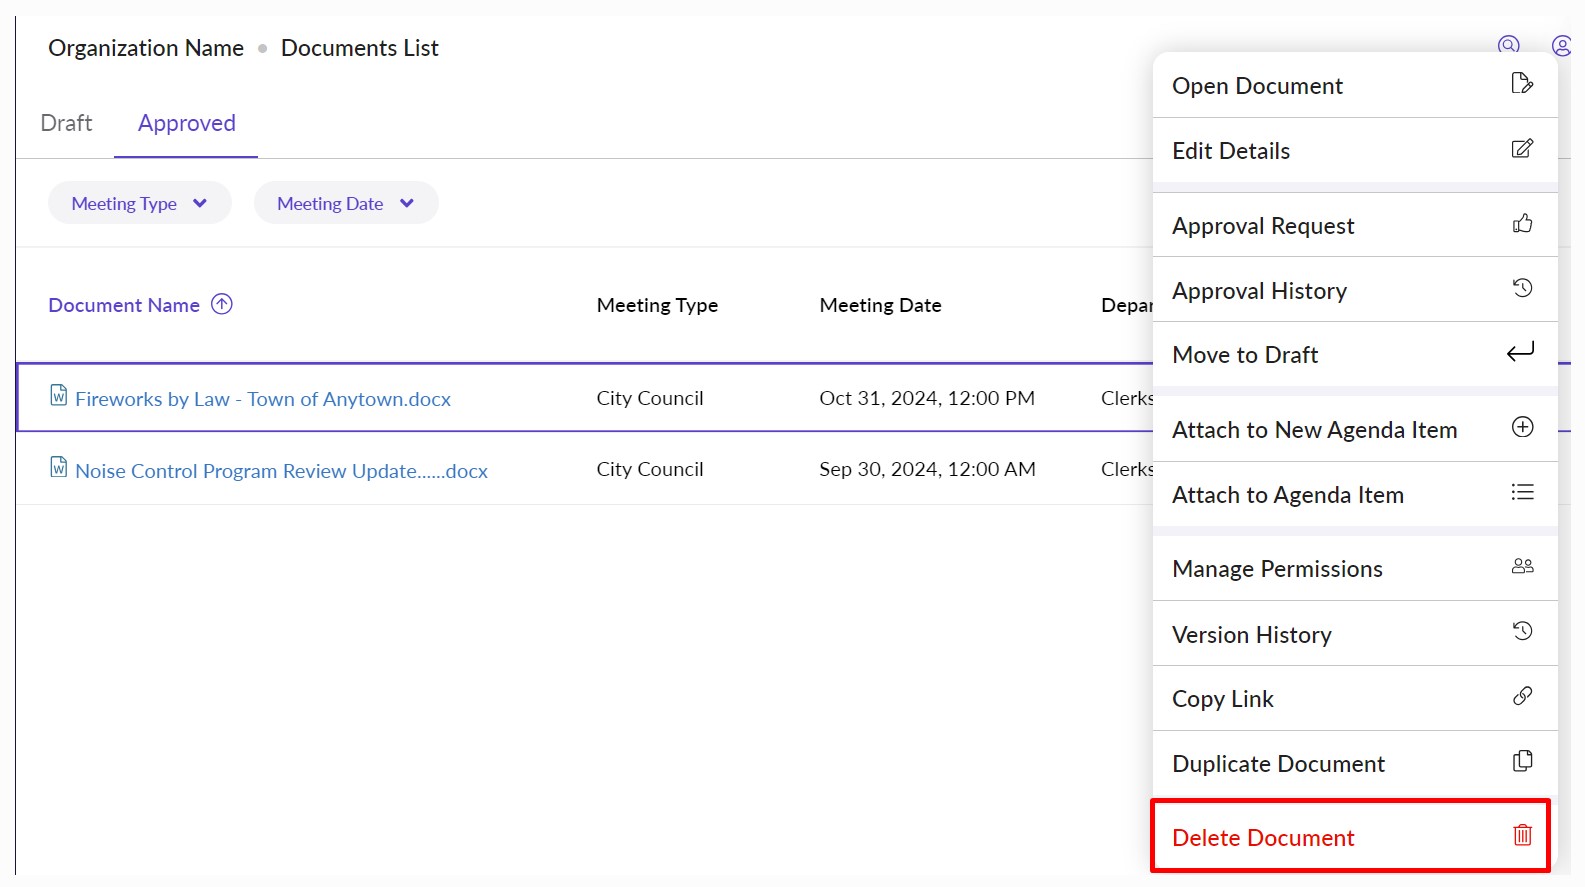Choose Open Document from the context menu
The width and height of the screenshot is (1585, 887).
(1257, 86)
